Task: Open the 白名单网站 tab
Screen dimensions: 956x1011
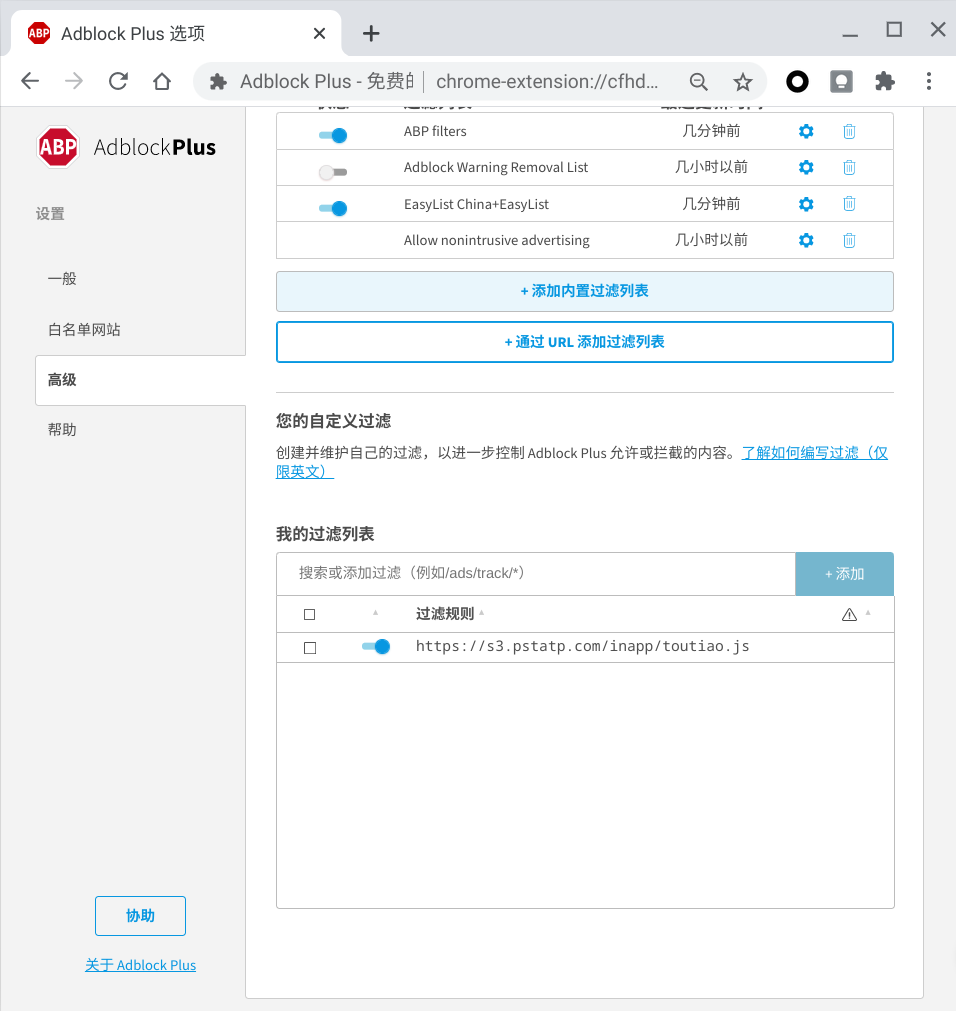Action: 84,329
